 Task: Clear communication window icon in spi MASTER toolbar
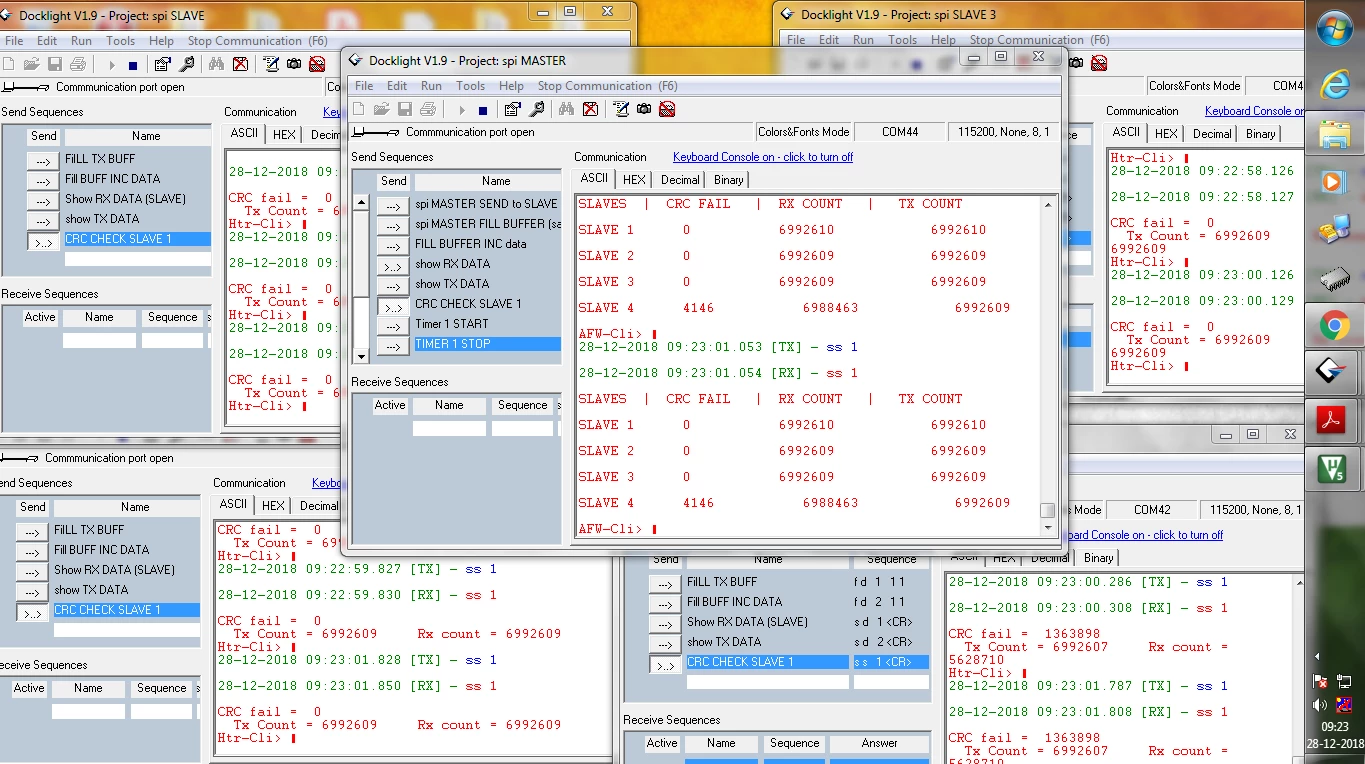(x=590, y=109)
